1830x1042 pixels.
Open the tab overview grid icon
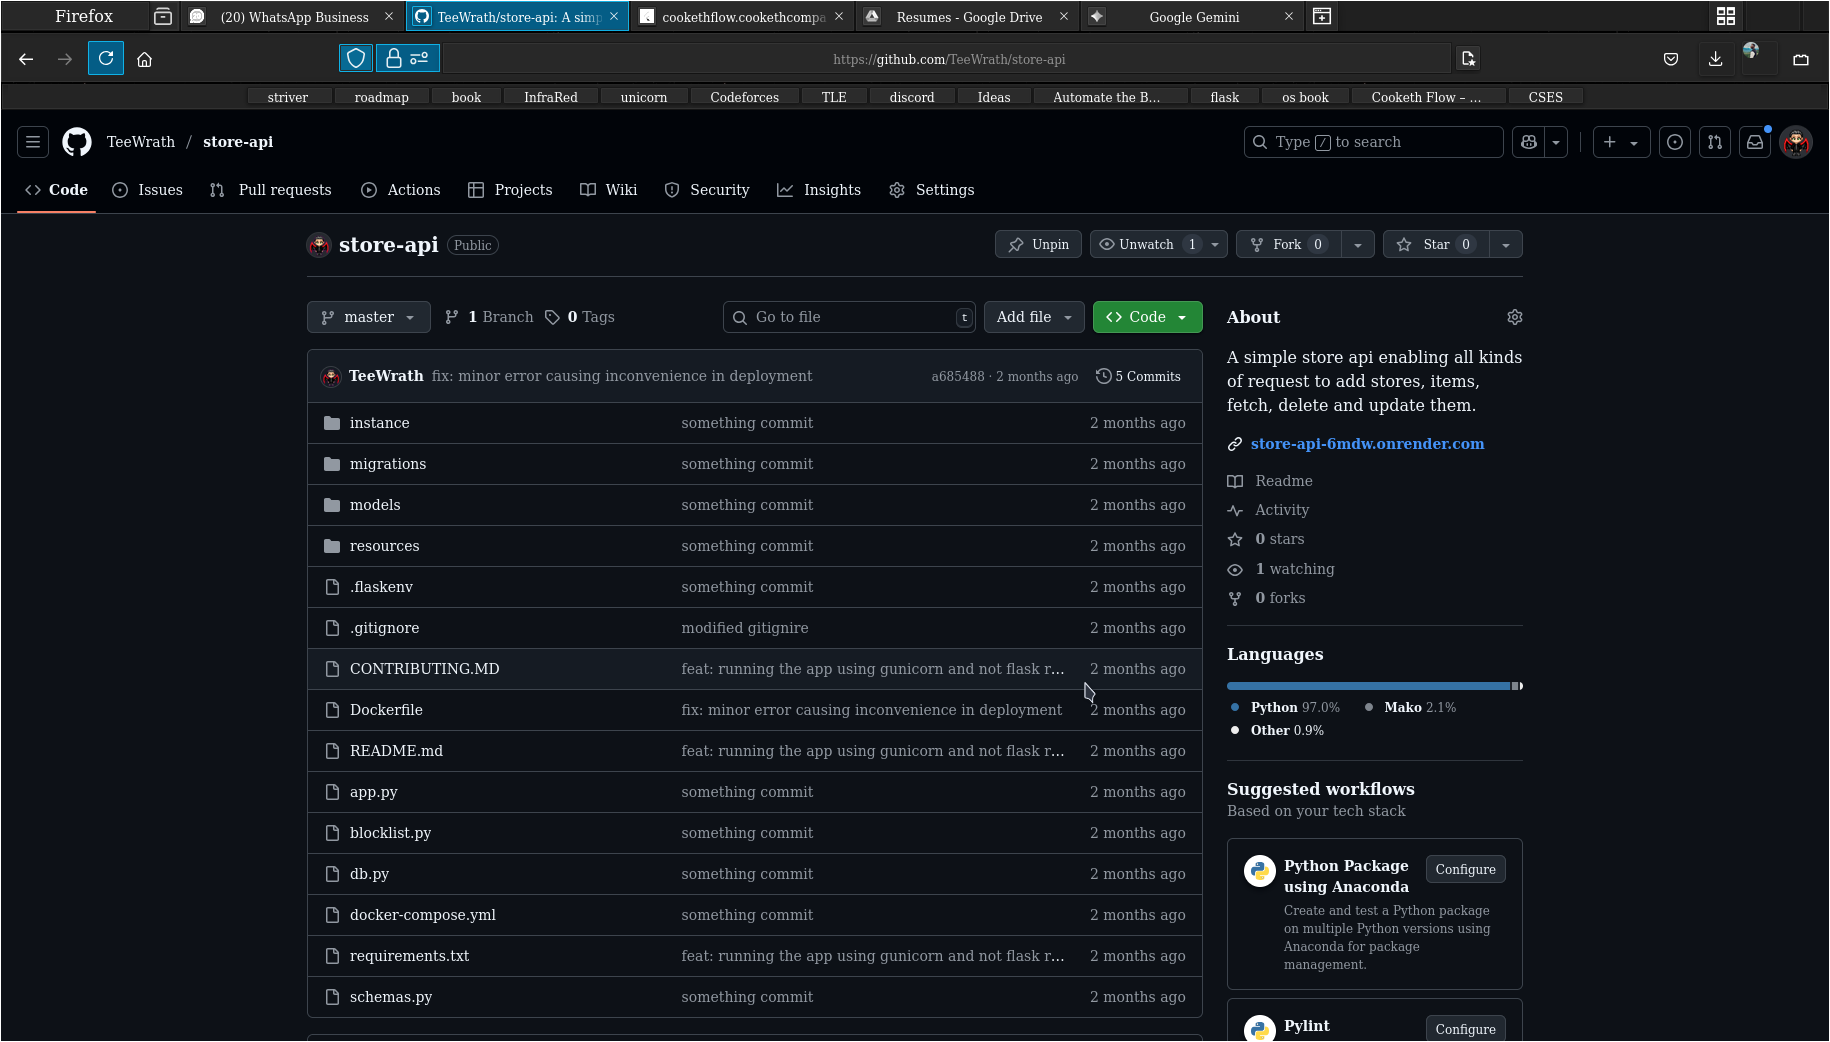tap(1726, 17)
